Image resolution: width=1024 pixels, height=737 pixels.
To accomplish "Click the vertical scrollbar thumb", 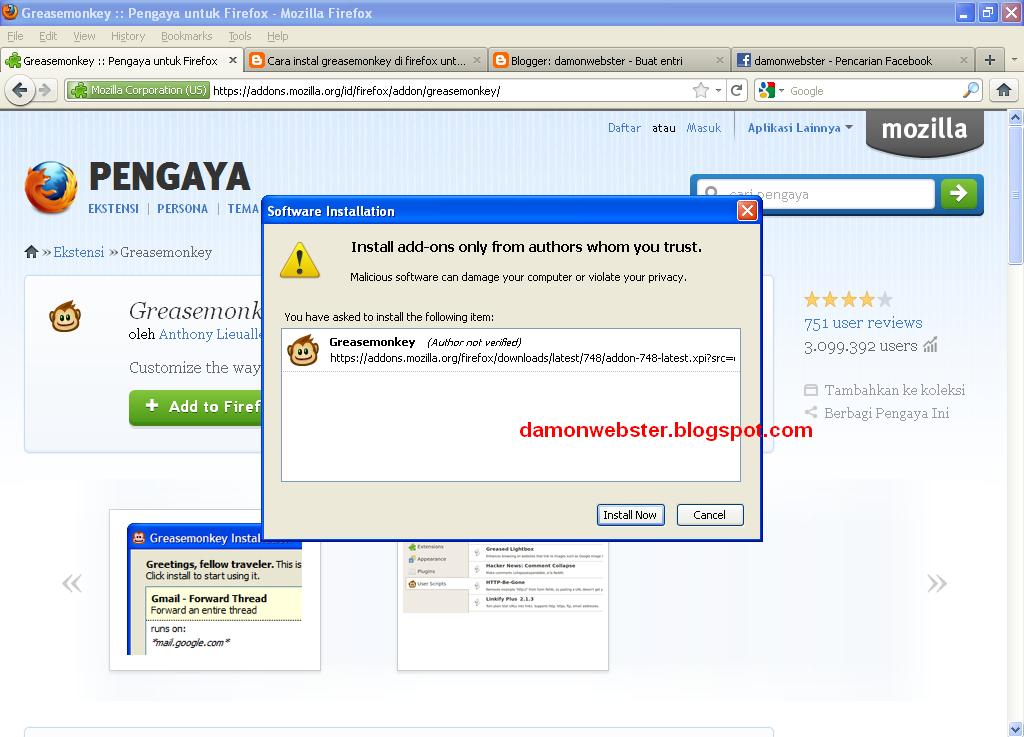I will [1015, 195].
